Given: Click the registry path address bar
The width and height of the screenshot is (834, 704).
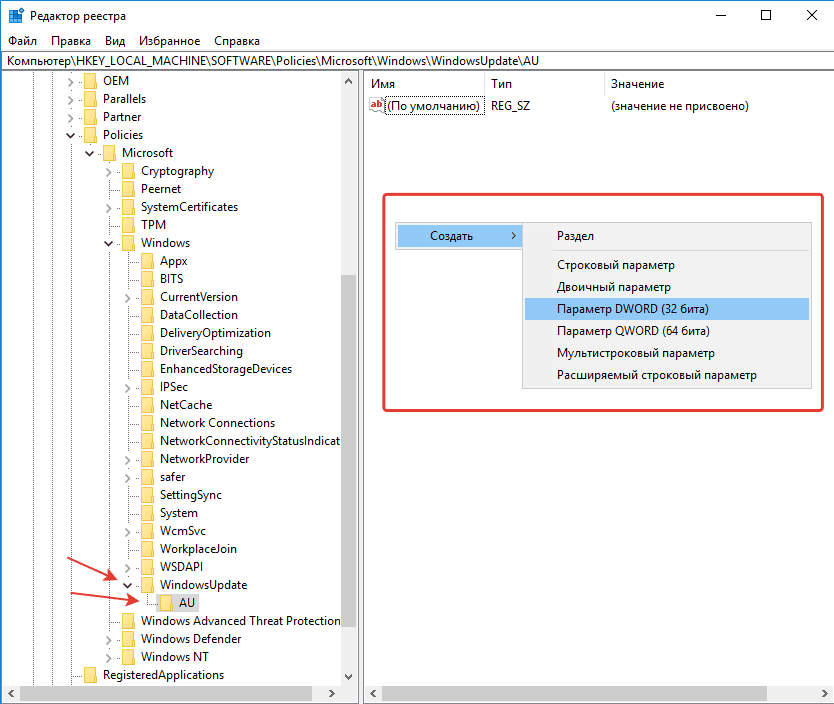Looking at the screenshot, I should tap(400, 61).
